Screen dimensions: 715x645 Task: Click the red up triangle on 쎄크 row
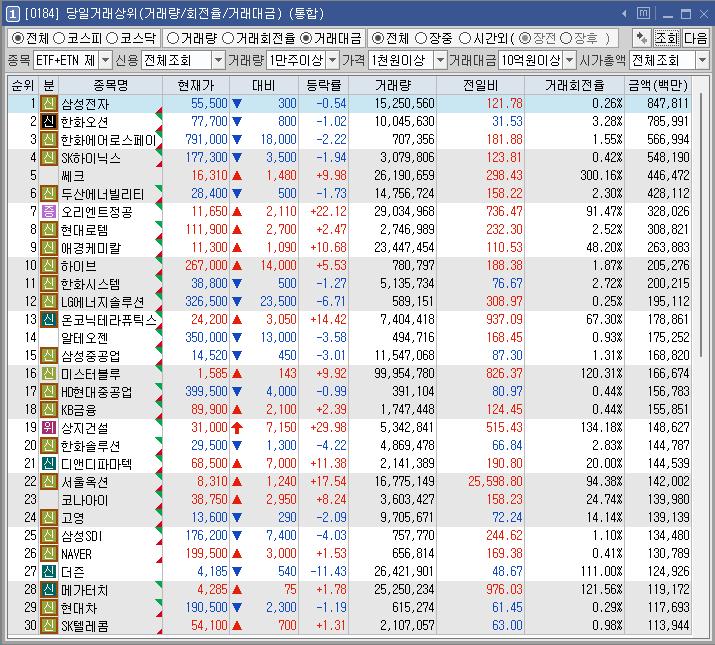coord(237,176)
